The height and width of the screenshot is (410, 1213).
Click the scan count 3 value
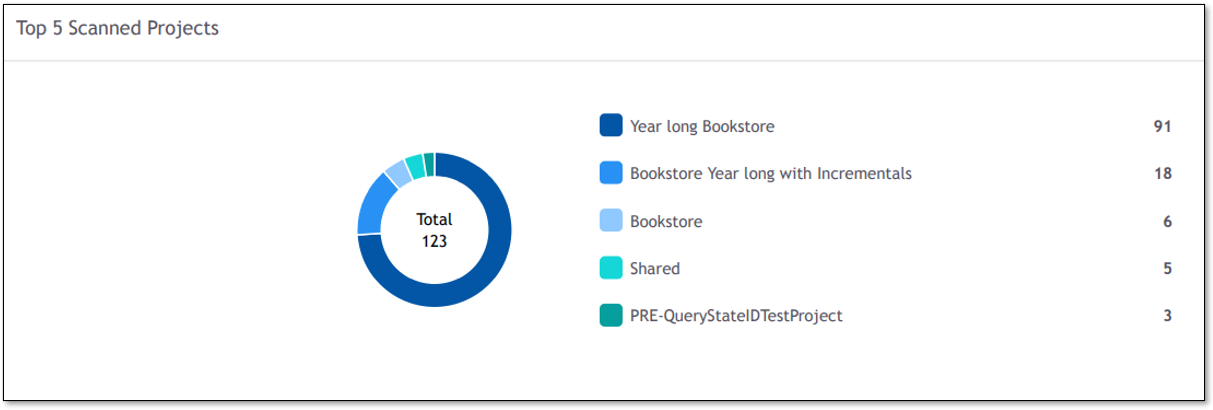(1167, 315)
